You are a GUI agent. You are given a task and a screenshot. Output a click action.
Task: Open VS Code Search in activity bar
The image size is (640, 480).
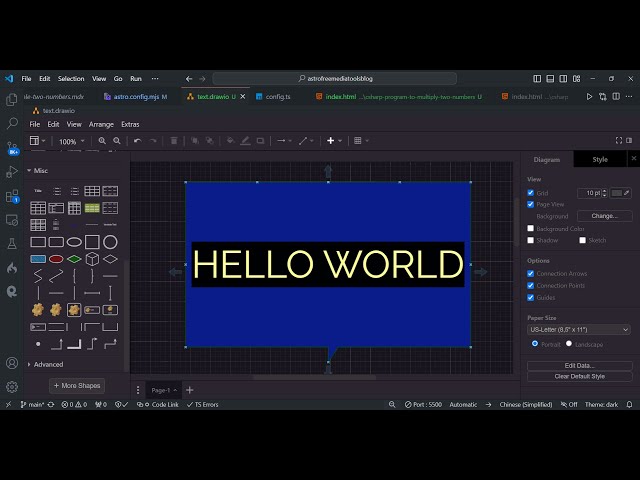12,123
